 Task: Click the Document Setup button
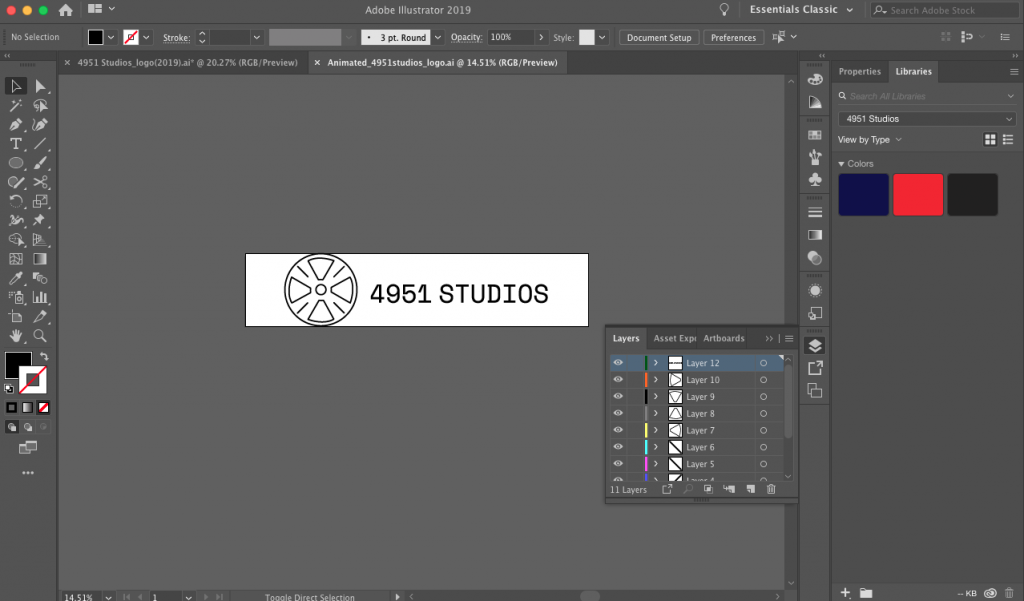pyautogui.click(x=659, y=37)
